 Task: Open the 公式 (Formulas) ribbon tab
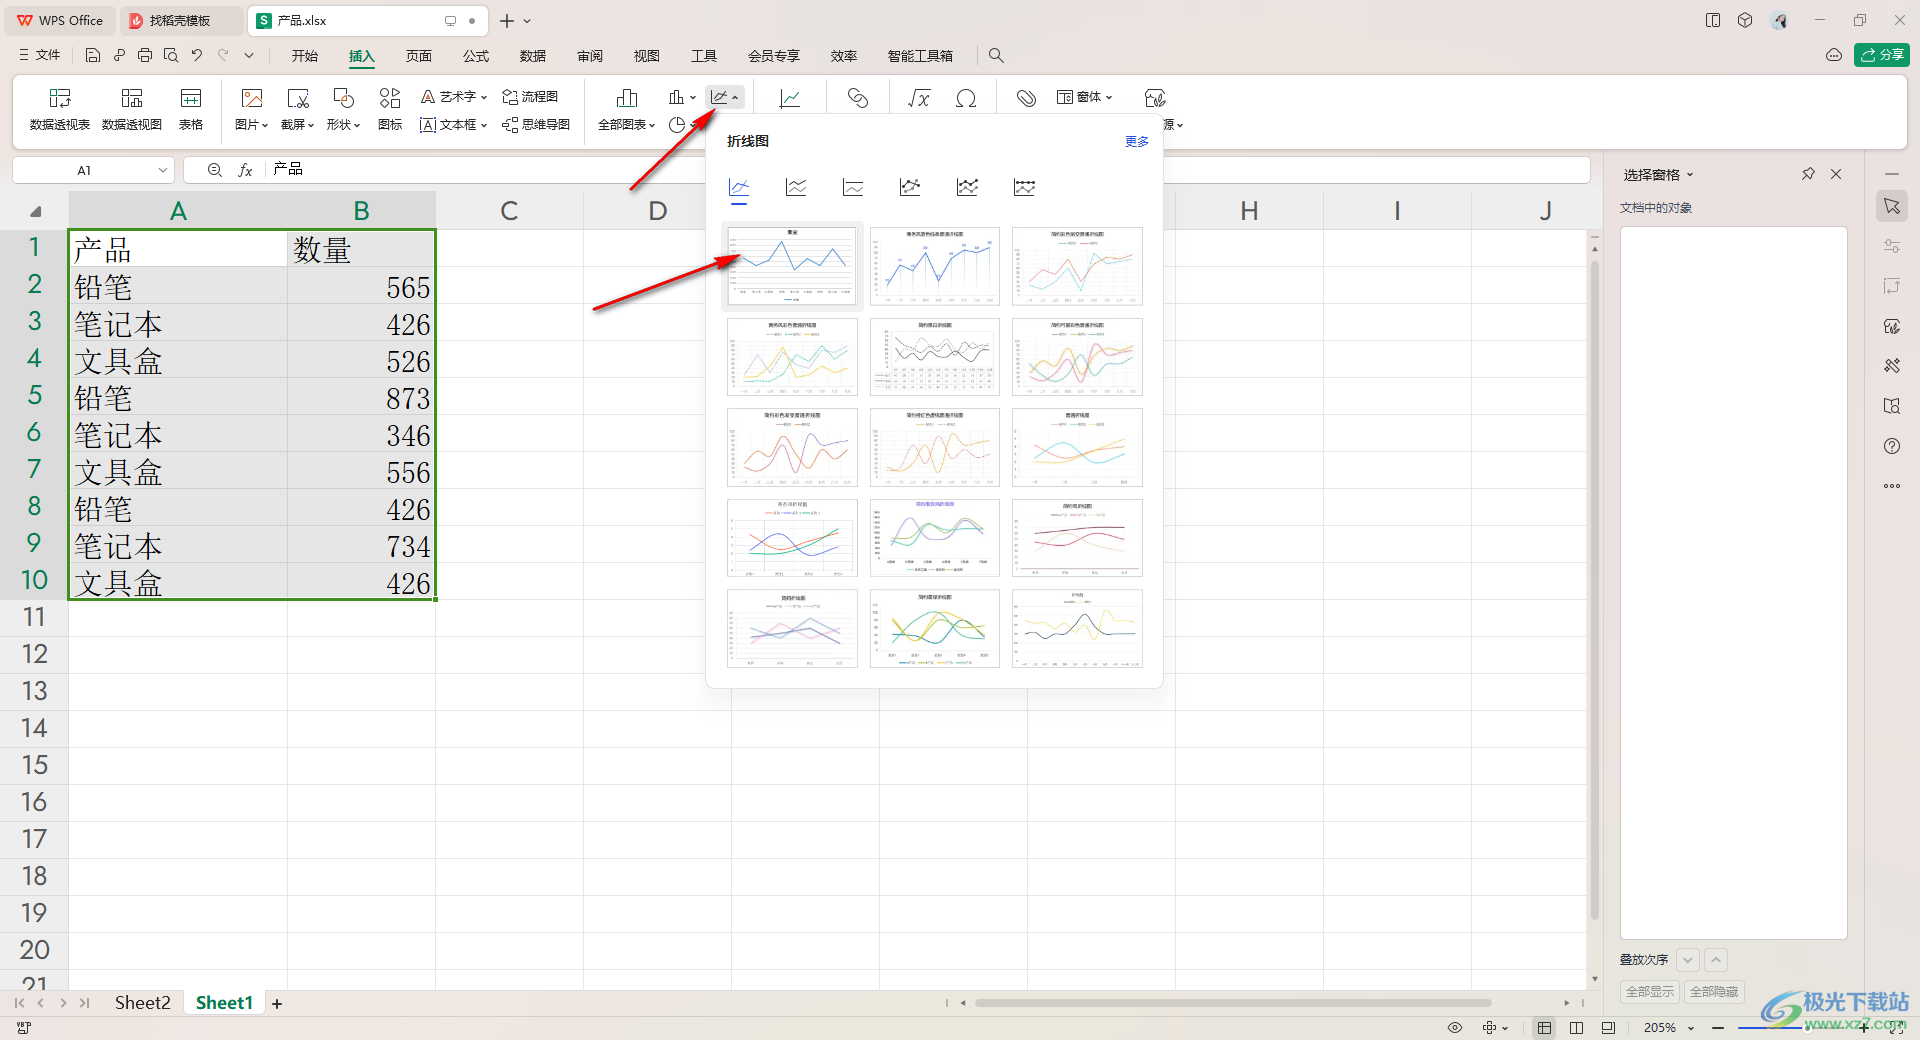point(476,56)
